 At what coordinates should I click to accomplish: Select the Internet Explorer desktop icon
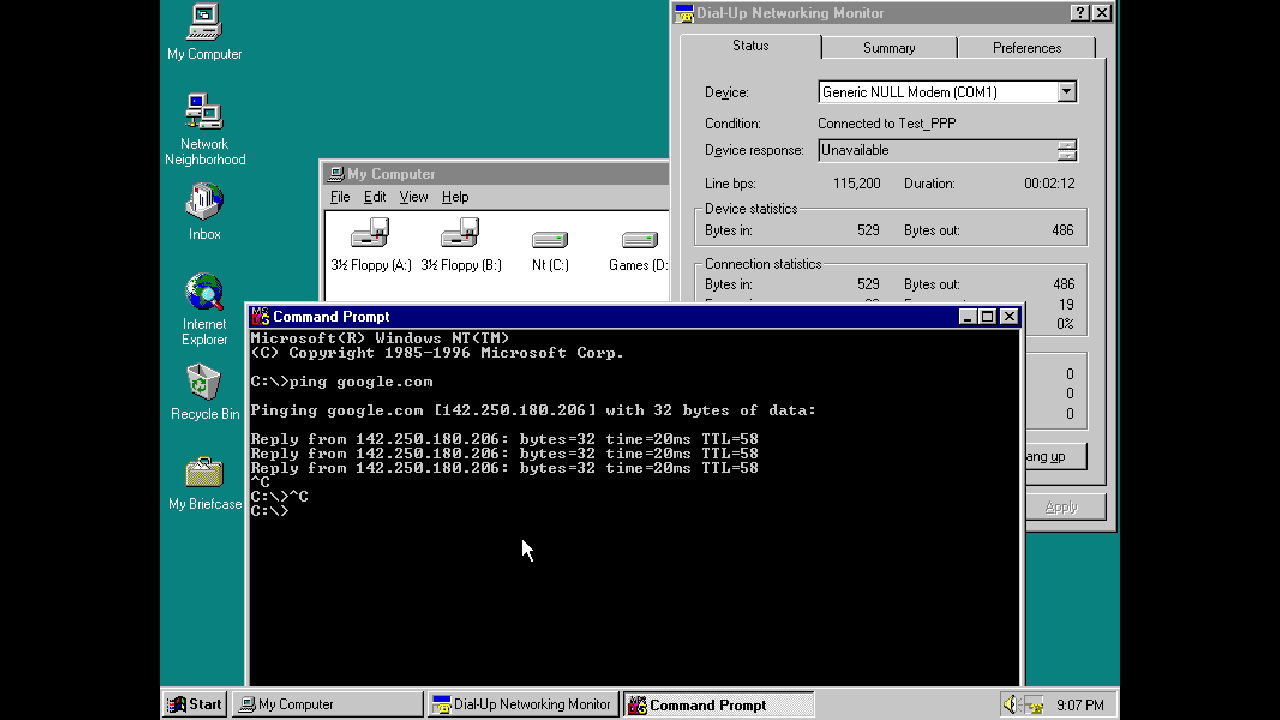[x=204, y=310]
